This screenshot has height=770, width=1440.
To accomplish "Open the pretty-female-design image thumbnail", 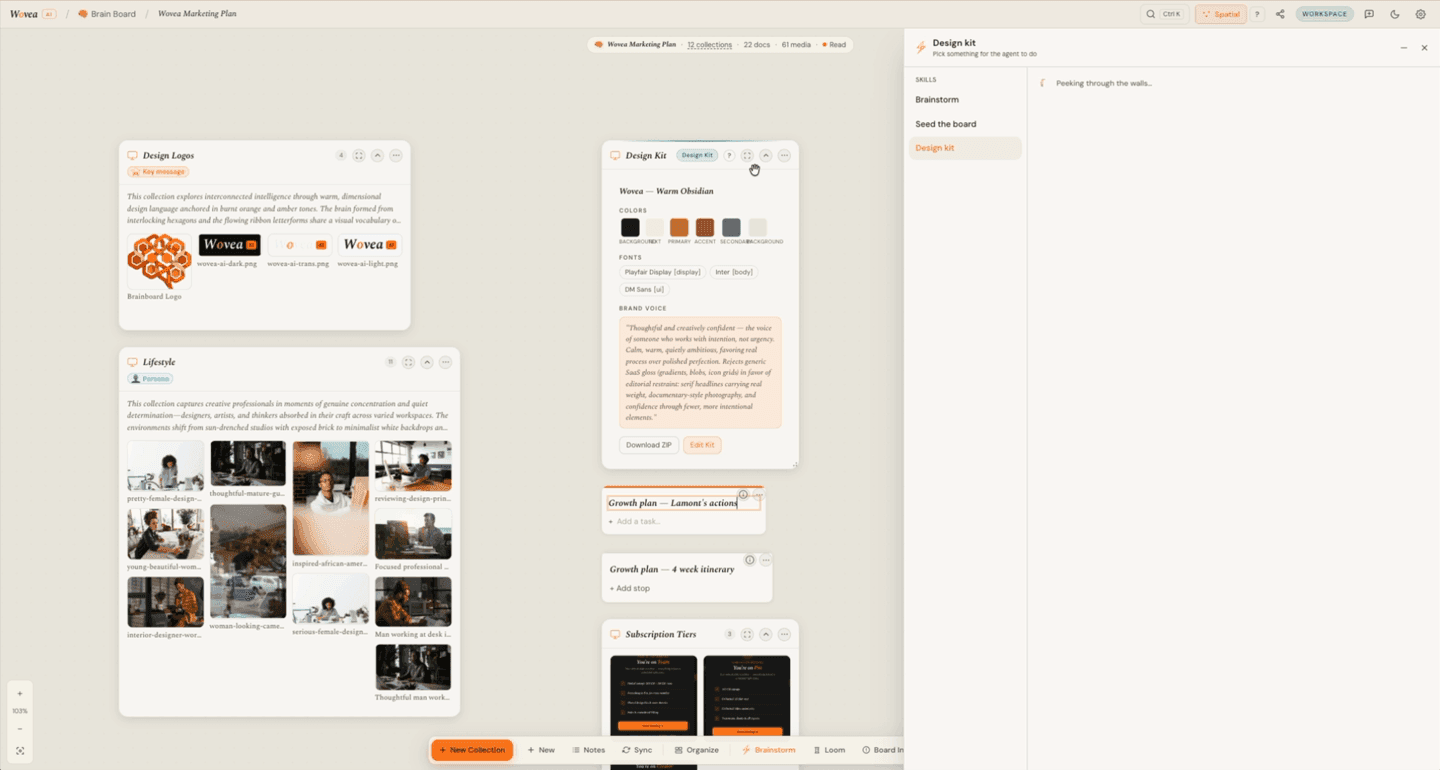I will (x=165, y=466).
